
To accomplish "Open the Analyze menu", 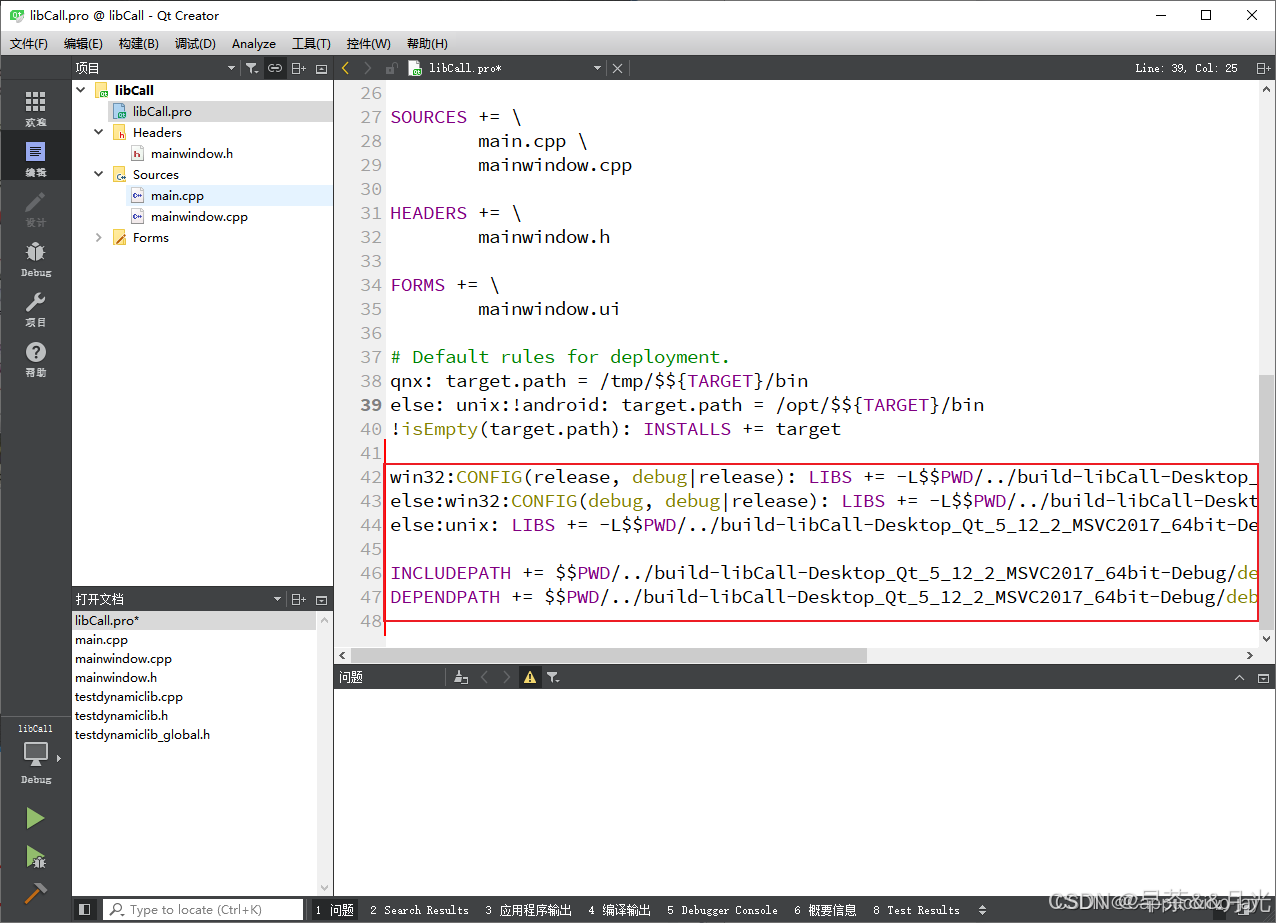I will (254, 43).
